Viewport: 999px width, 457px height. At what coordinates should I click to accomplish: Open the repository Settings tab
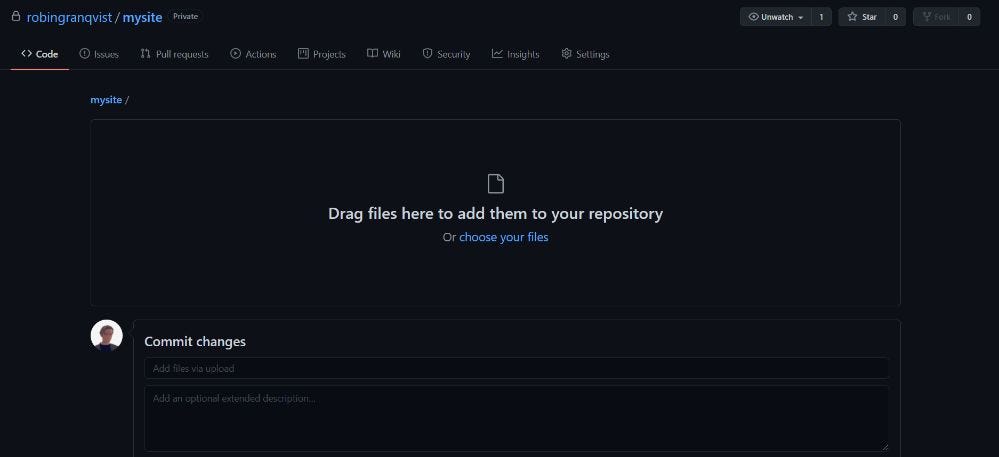coord(585,54)
